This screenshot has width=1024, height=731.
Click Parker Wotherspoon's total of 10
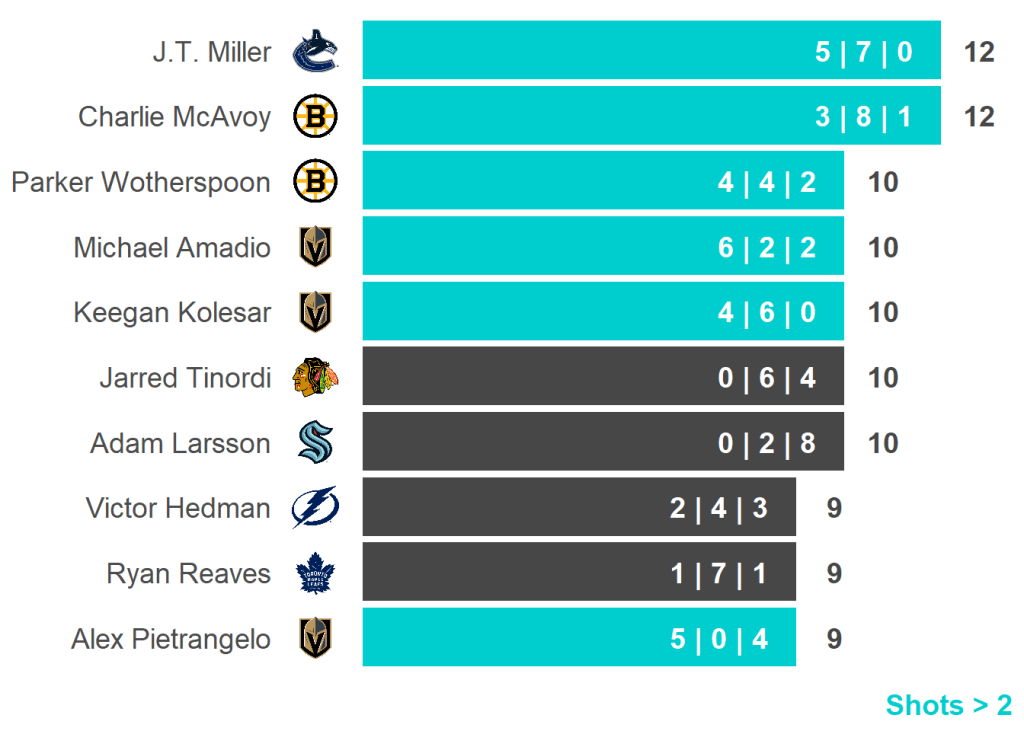[x=882, y=182]
